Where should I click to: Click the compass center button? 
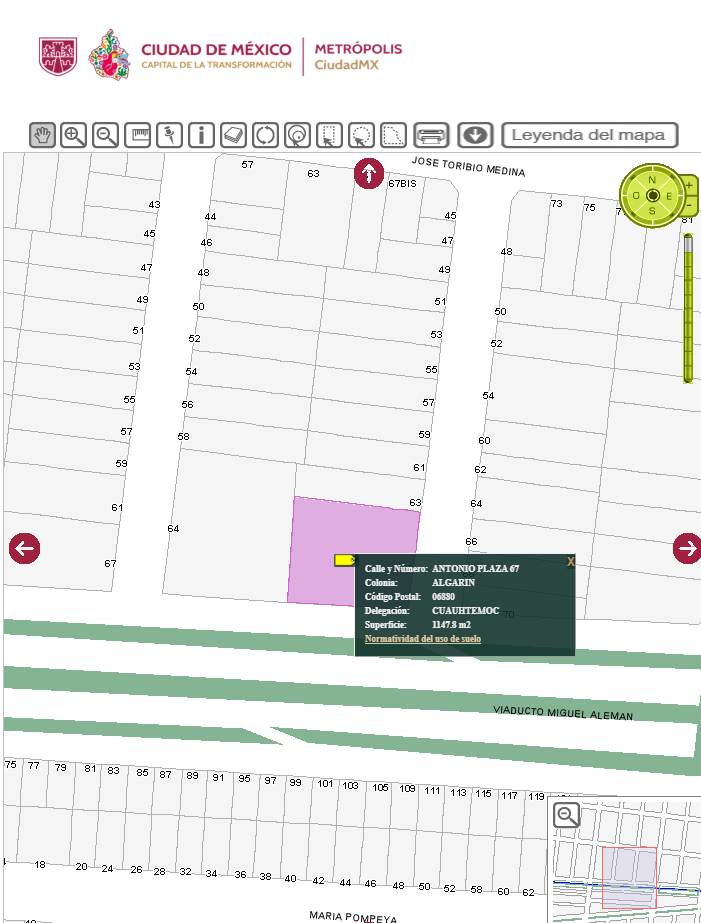click(x=652, y=195)
